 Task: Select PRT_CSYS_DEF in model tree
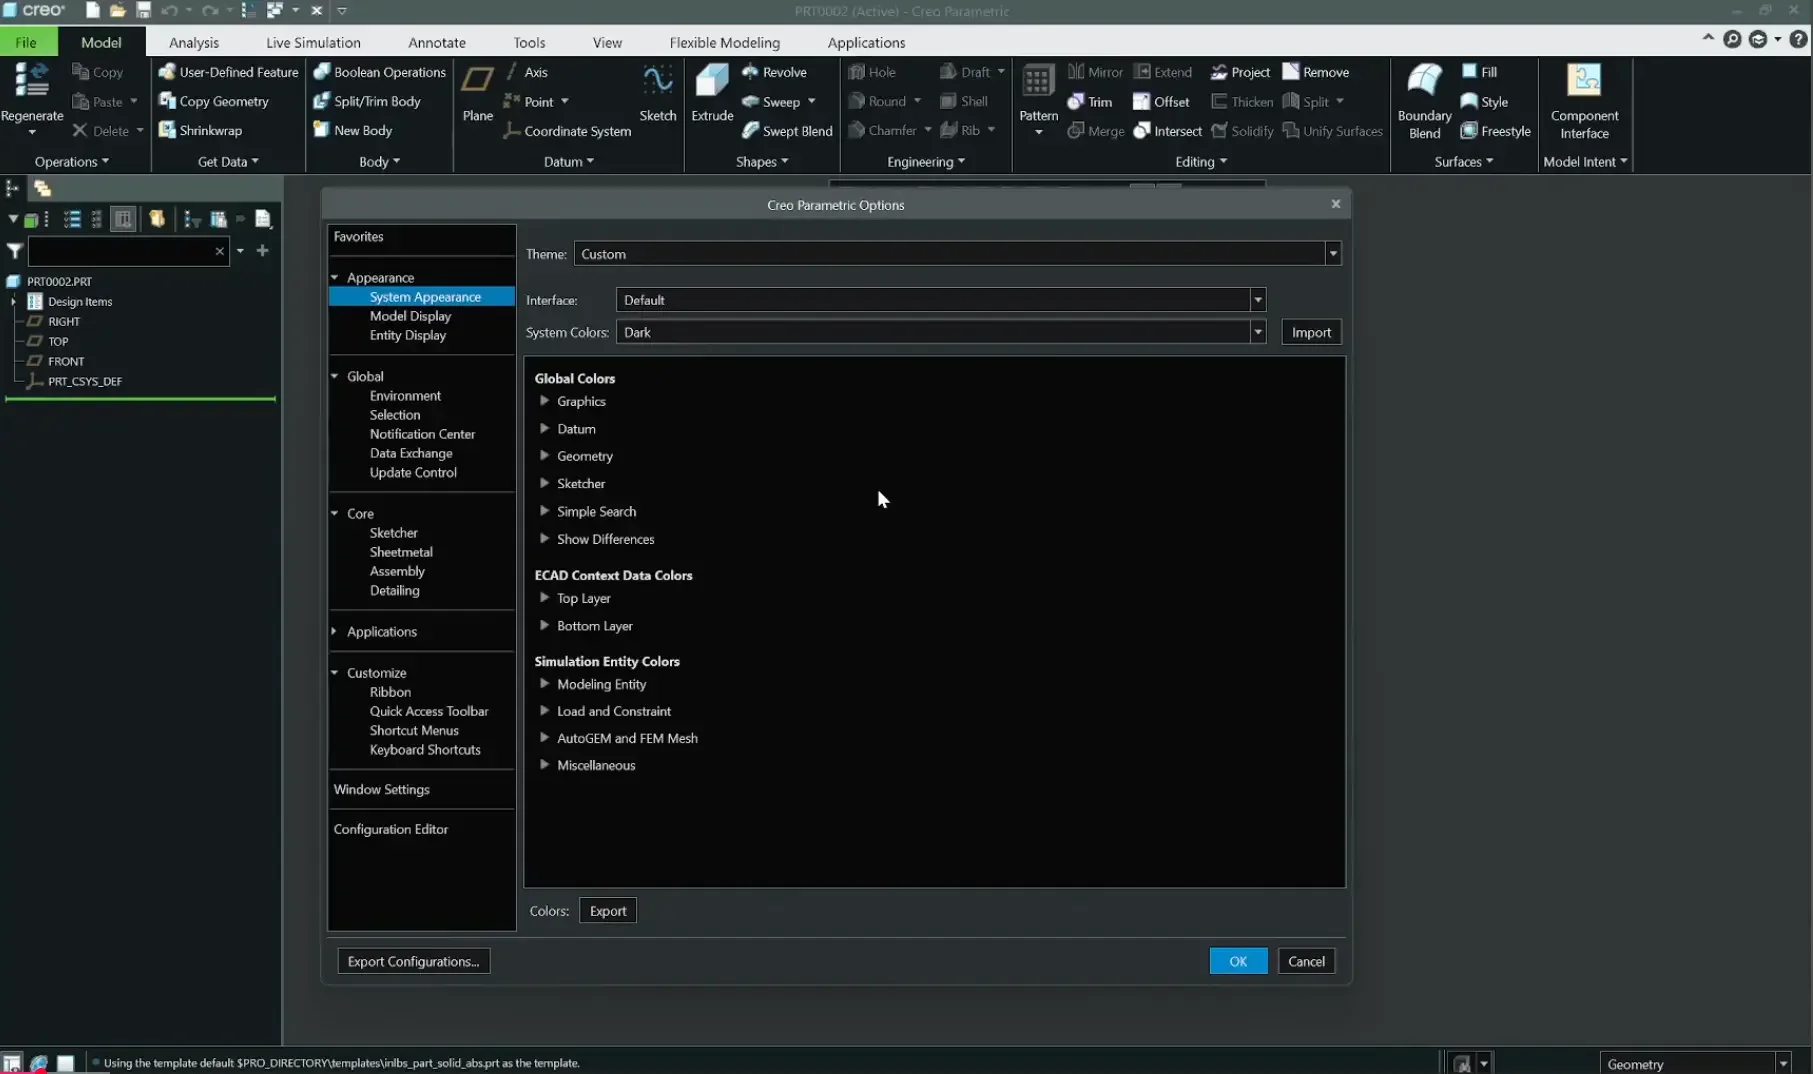tap(84, 381)
